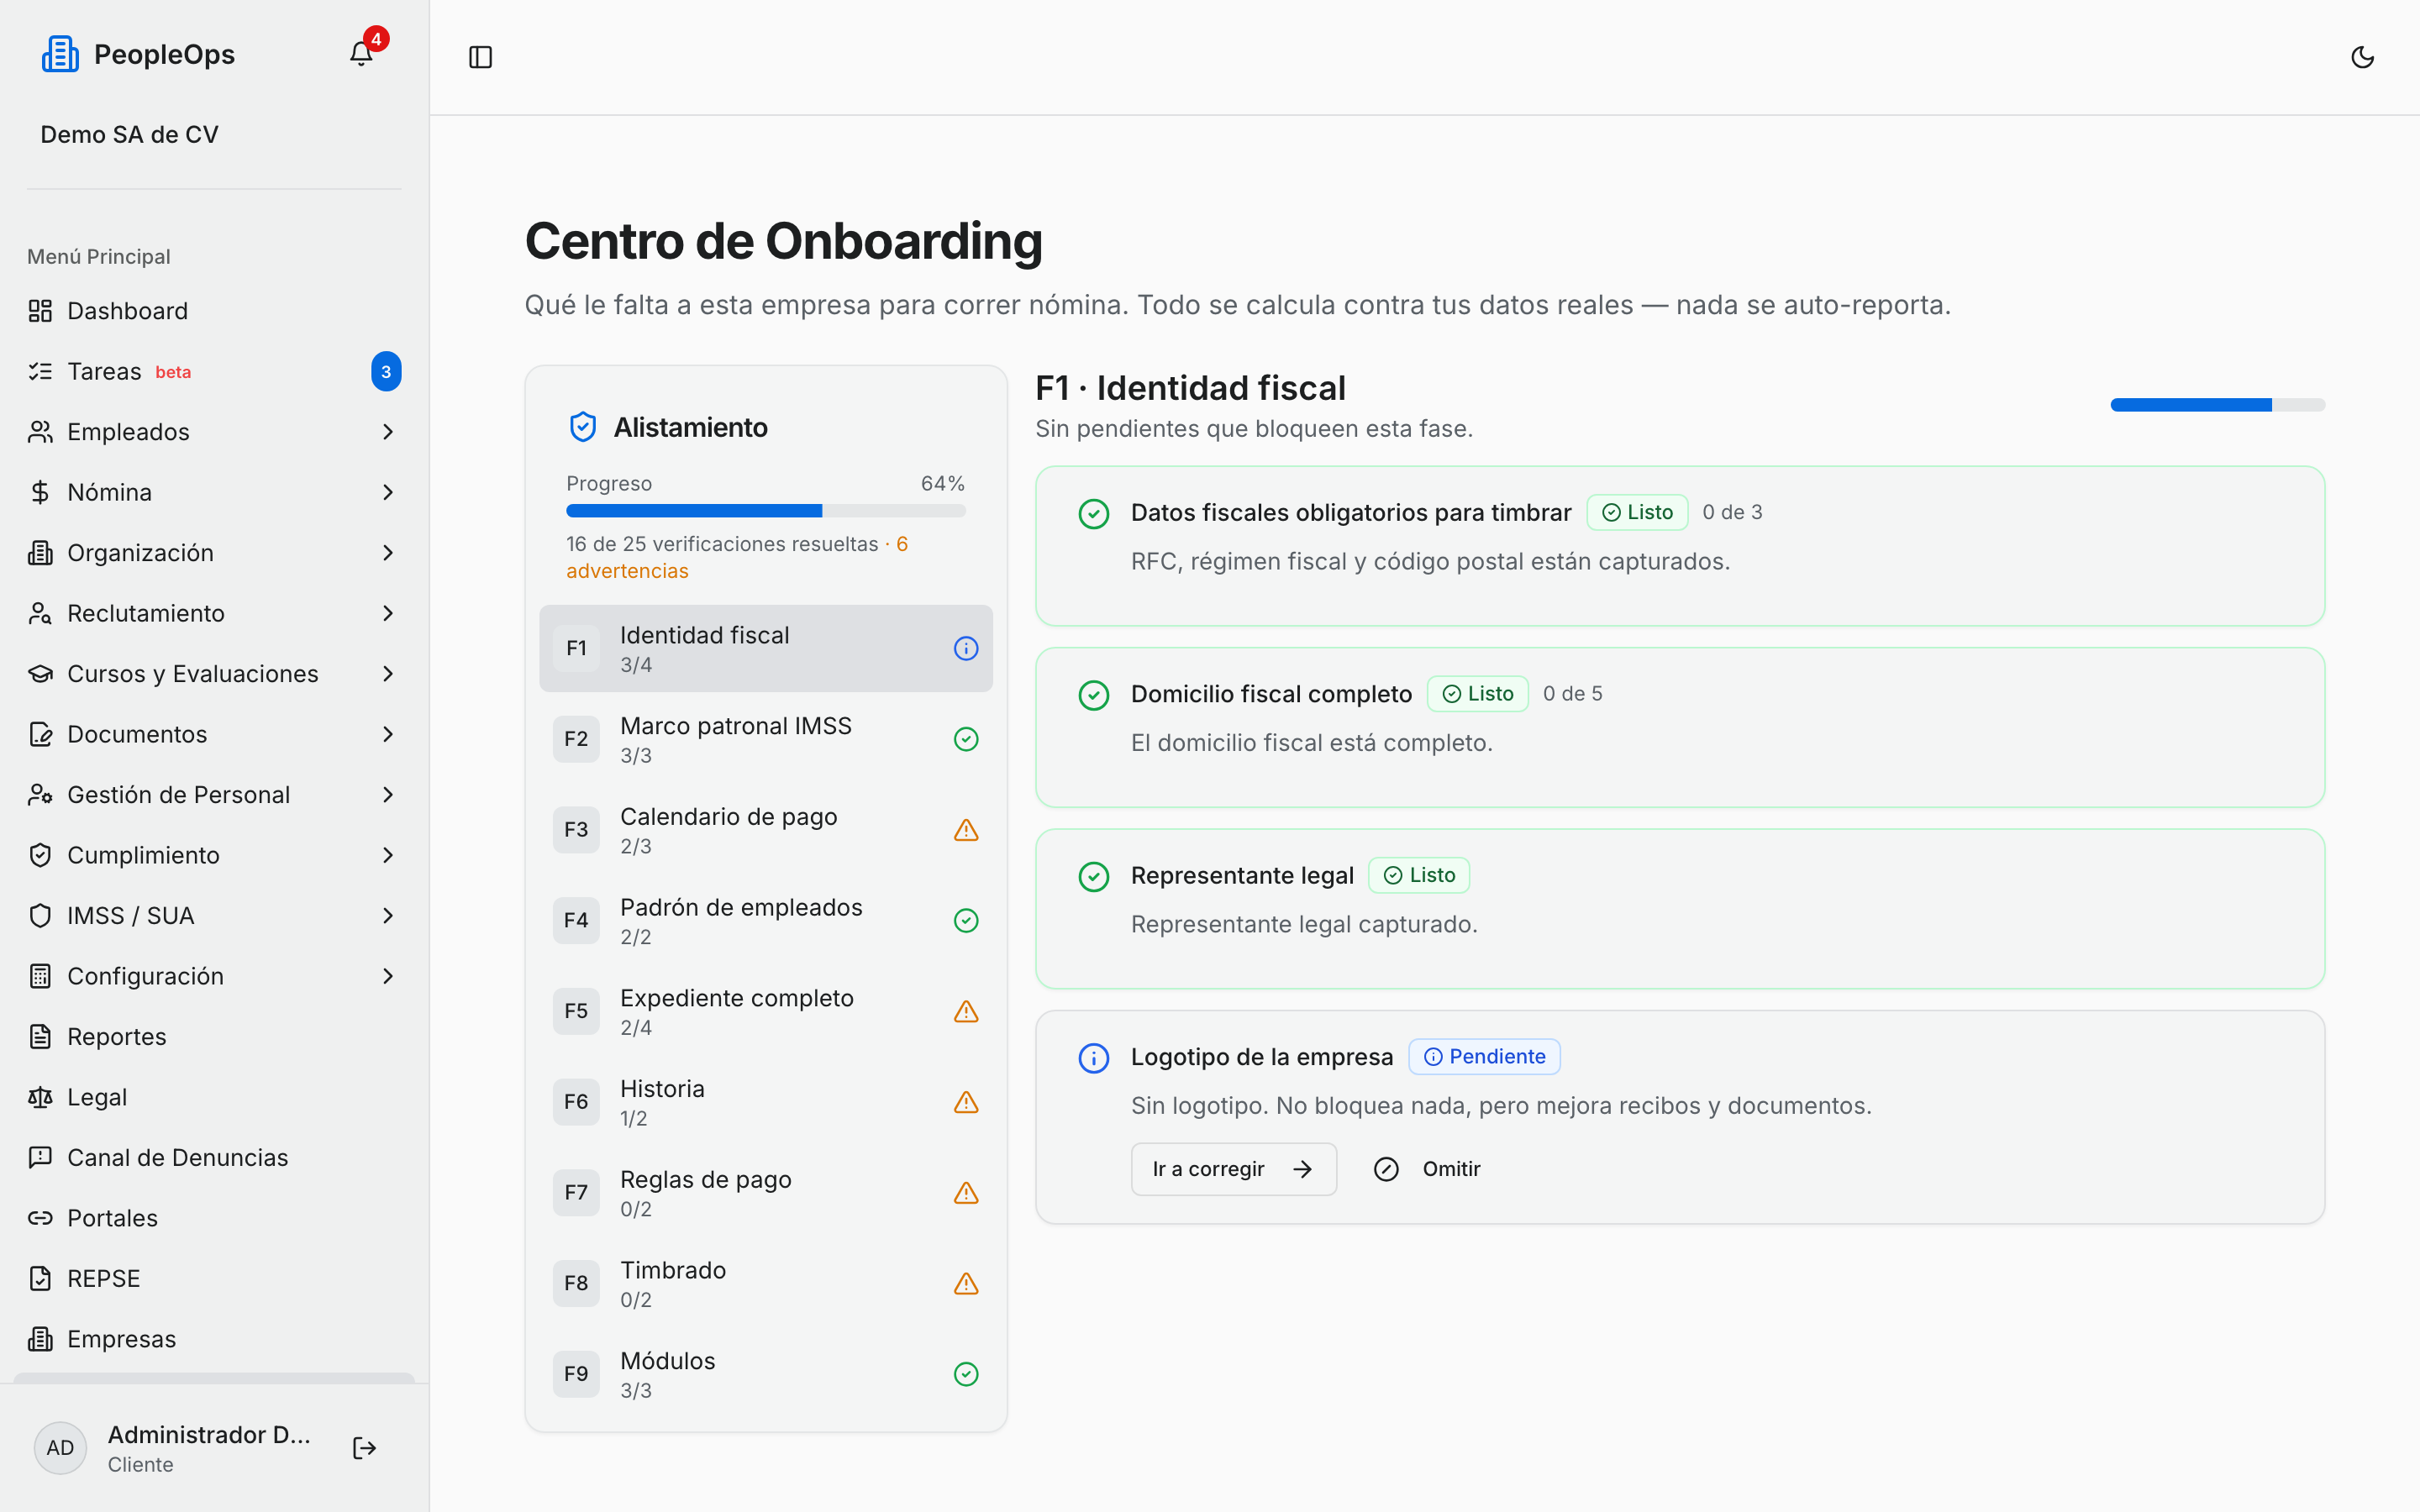
Task: Toggle the sidebar panel icon
Action: 480,57
